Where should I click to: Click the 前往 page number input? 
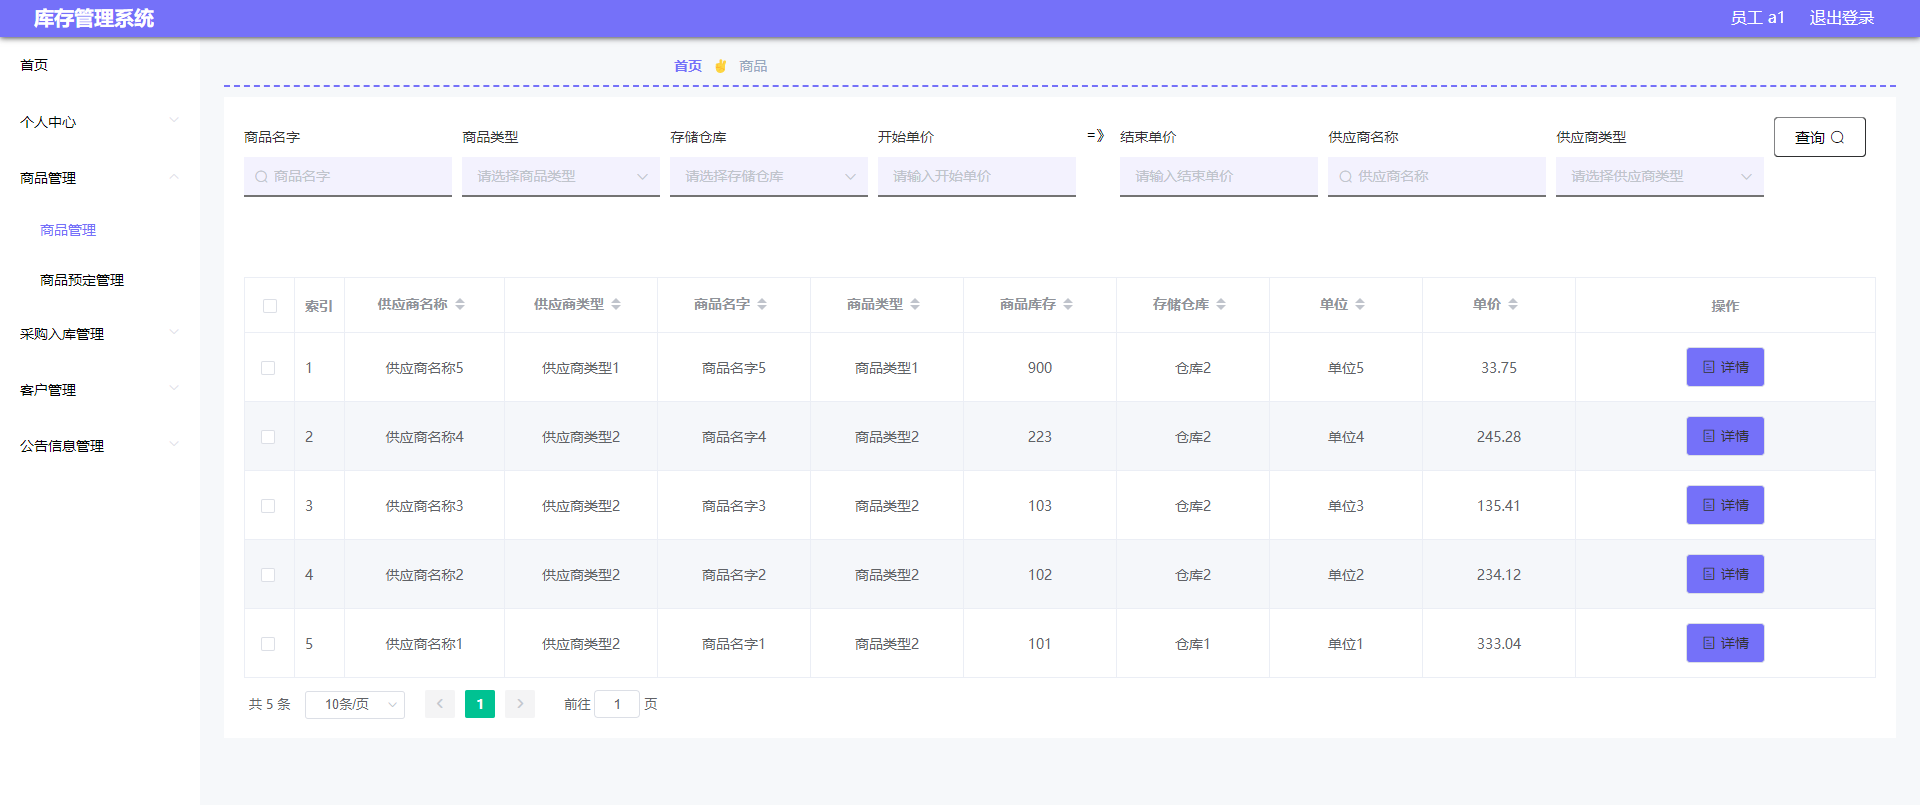coord(617,704)
